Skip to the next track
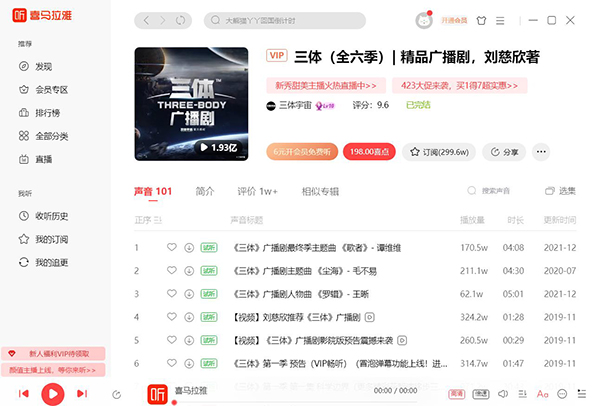 point(82,393)
